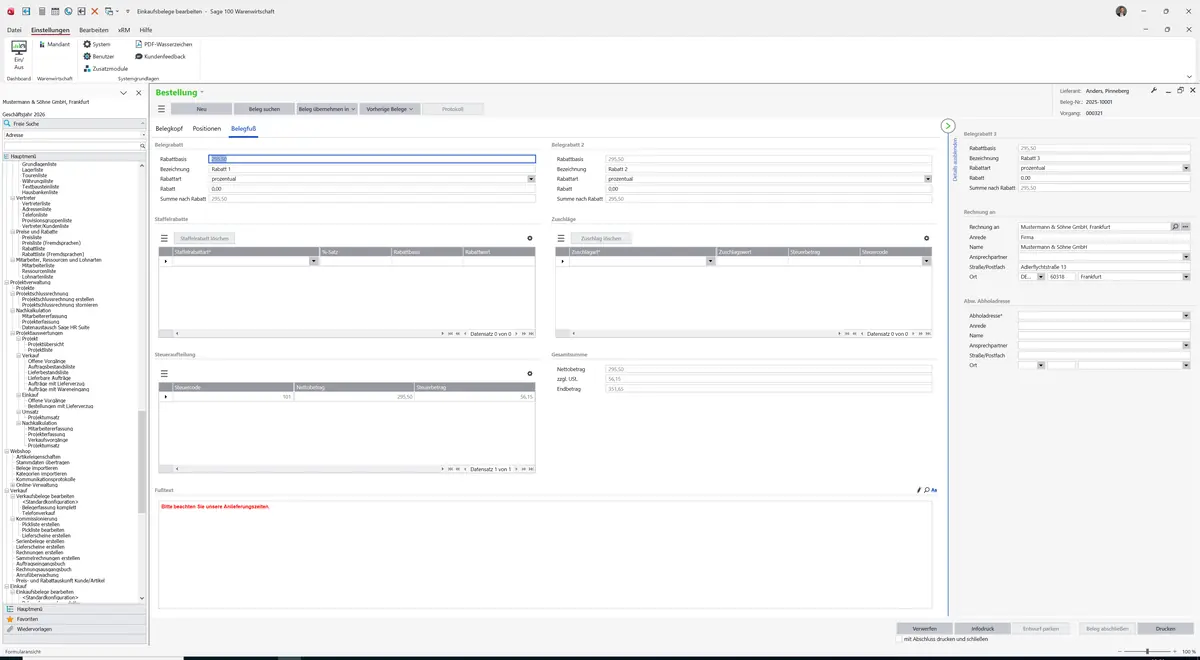Switch to the Positionen tab
Image resolution: width=1200 pixels, height=660 pixels.
207,129
